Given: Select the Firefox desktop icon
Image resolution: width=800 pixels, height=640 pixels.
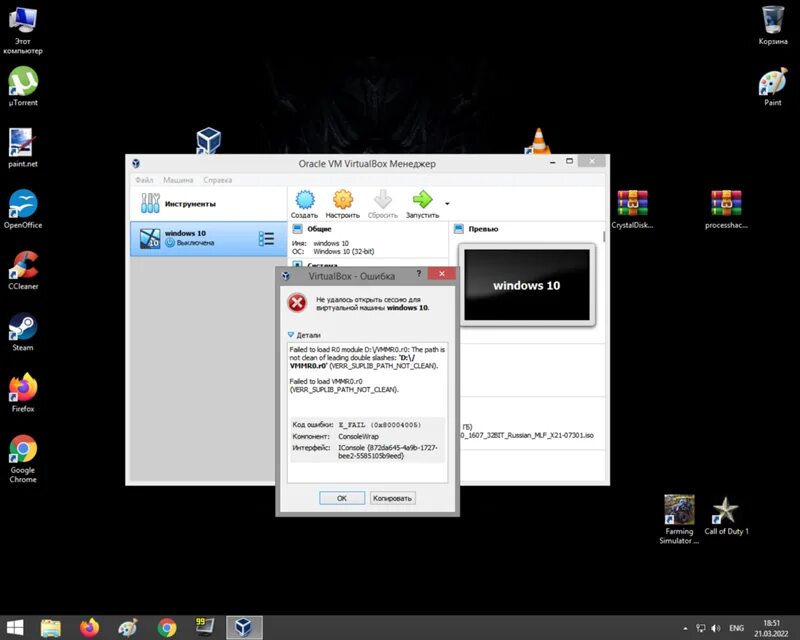Looking at the screenshot, I should [22, 392].
